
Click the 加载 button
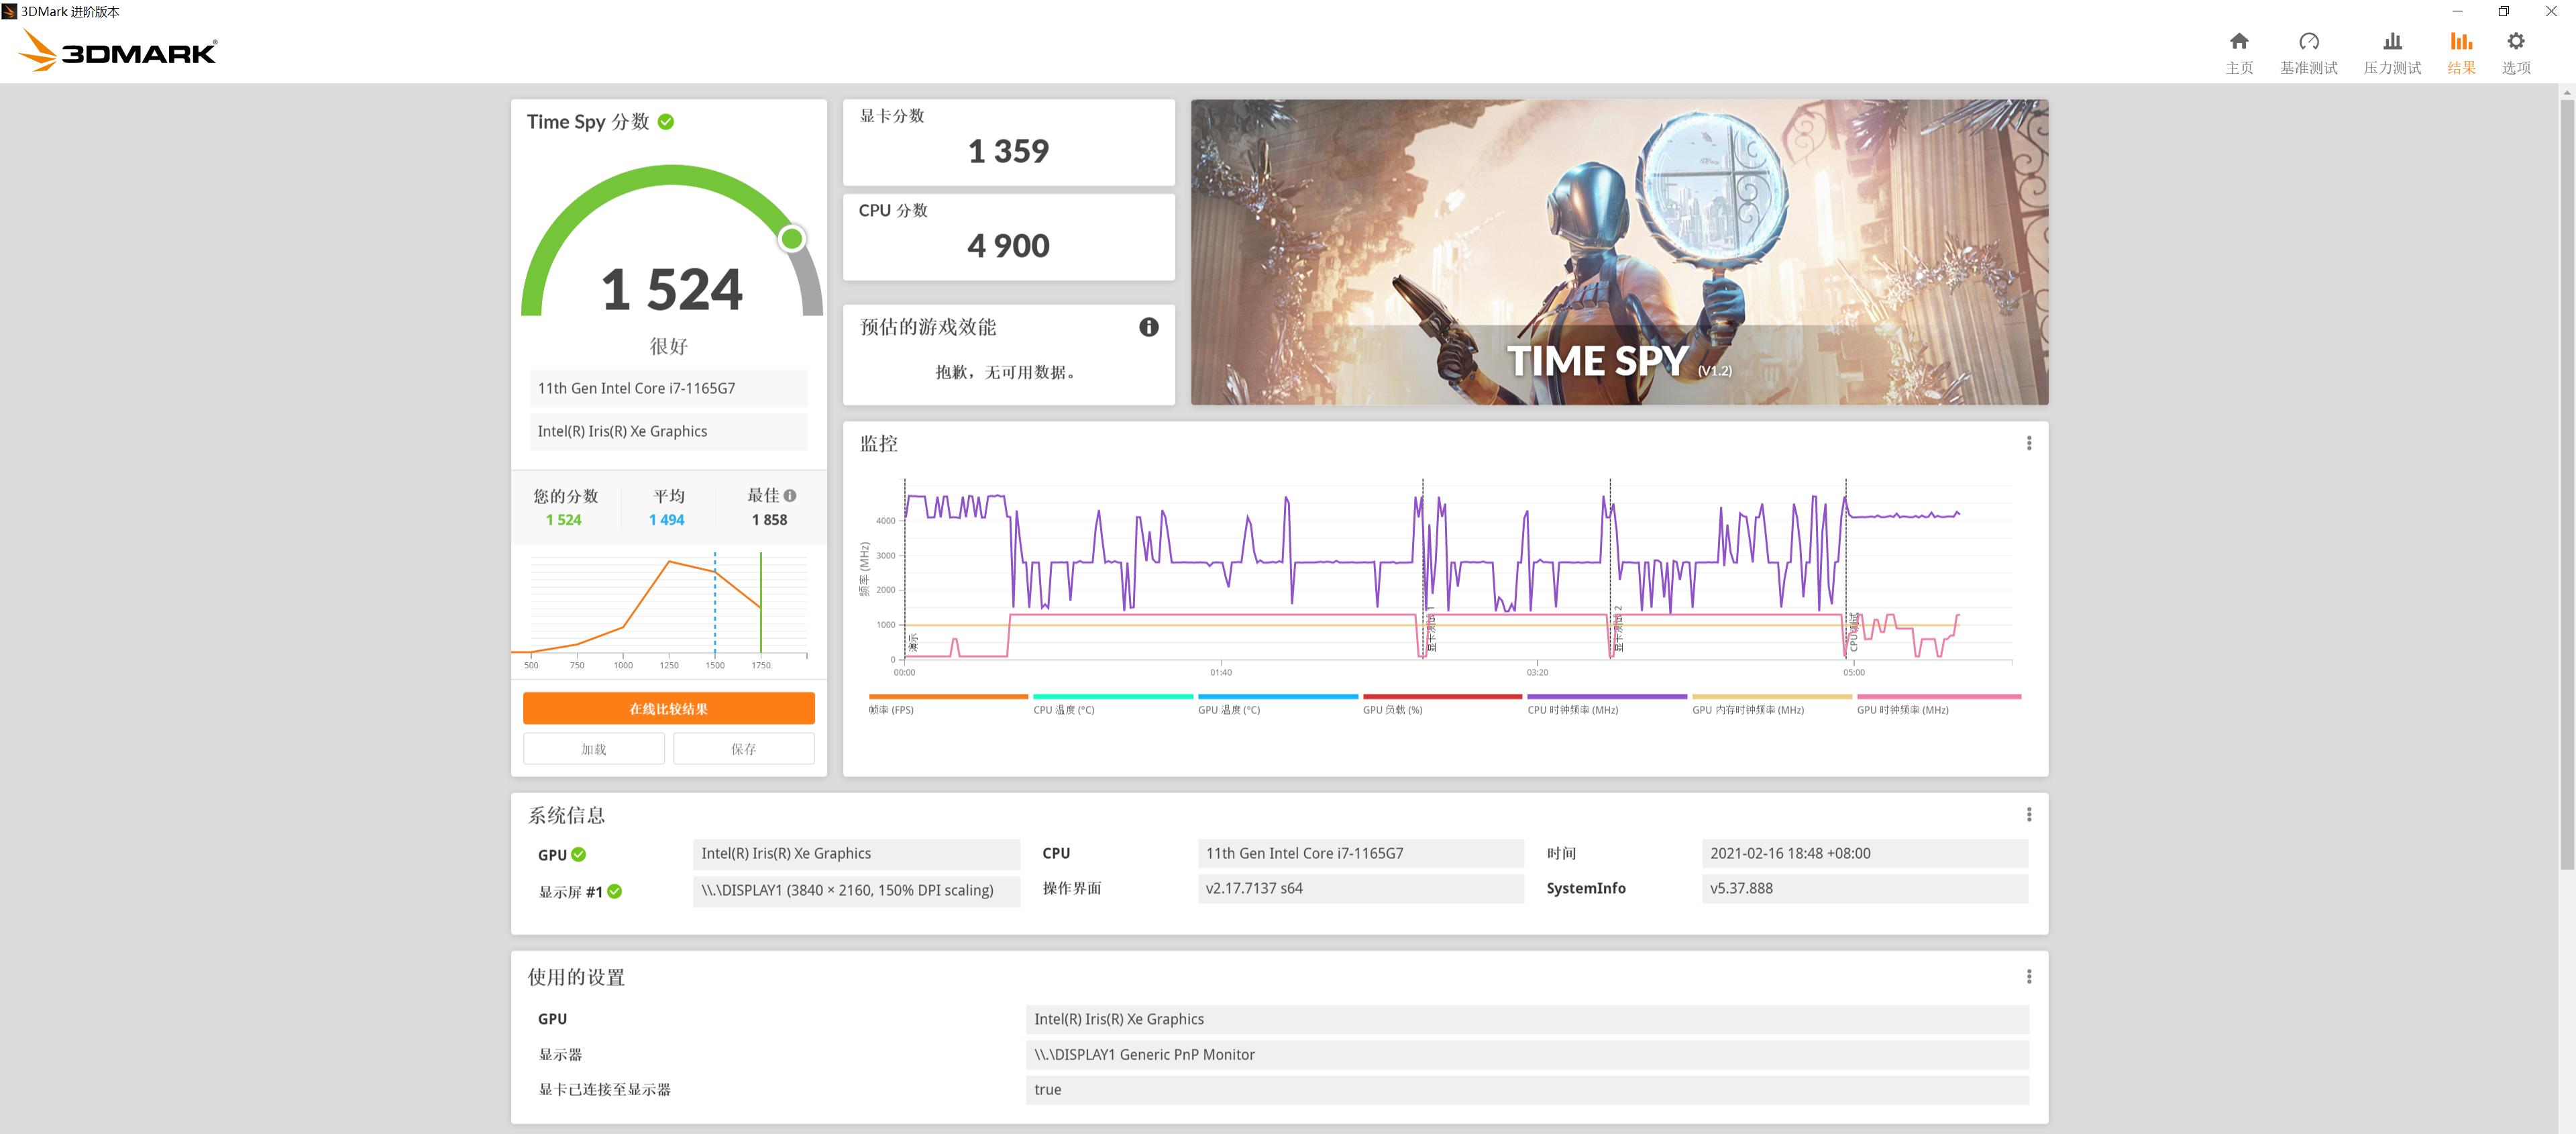pos(593,749)
